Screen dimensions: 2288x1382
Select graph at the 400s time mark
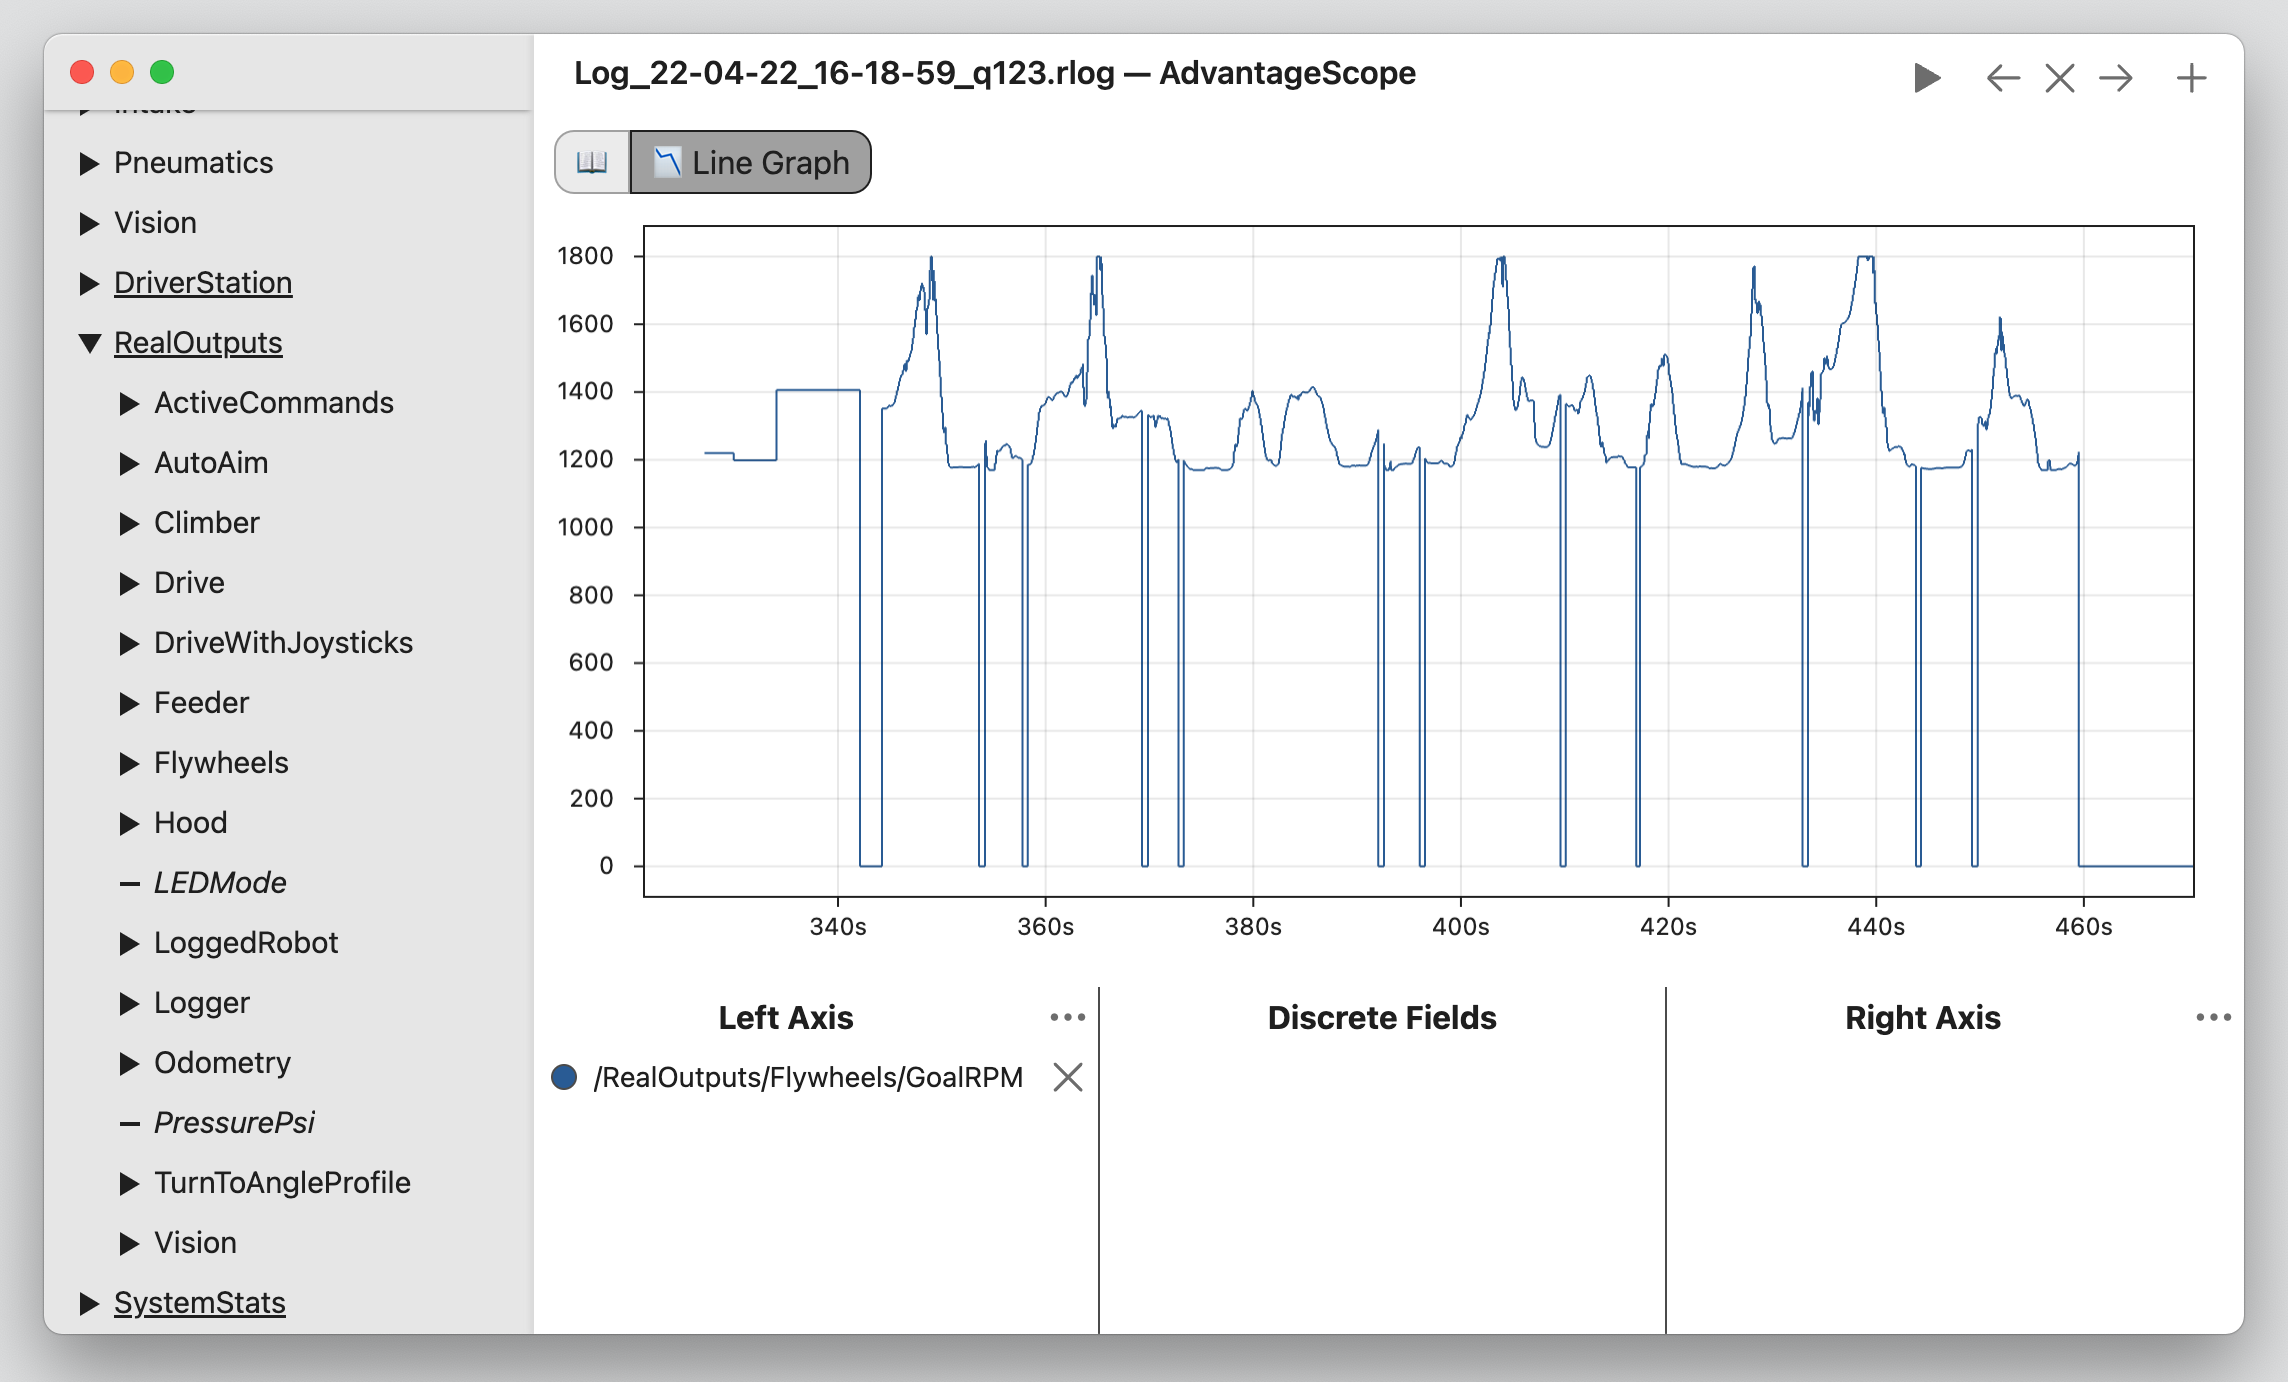click(x=1461, y=926)
